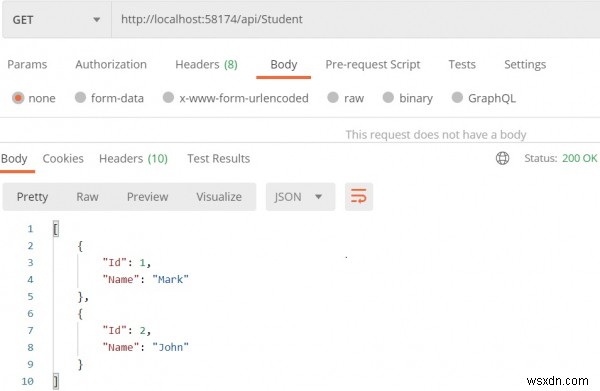Select the request Body tab
600x391 pixels.
pos(284,64)
